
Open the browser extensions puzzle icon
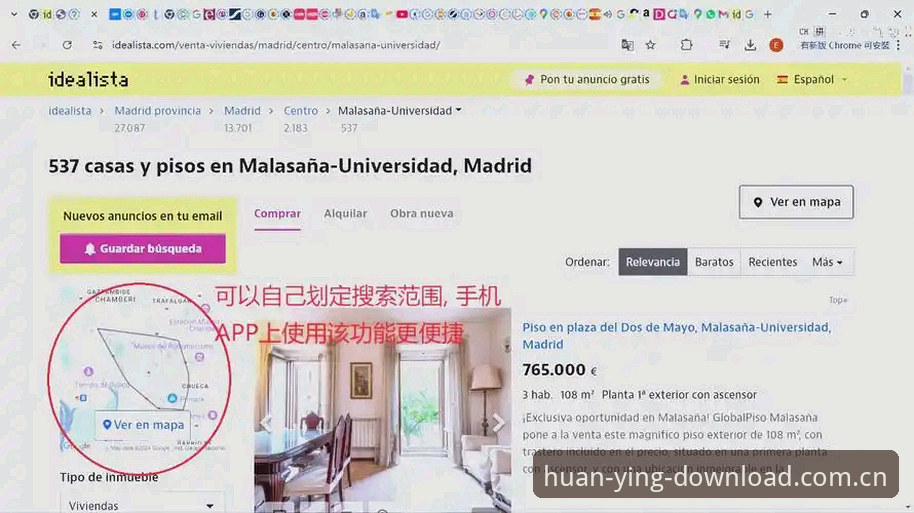(x=687, y=45)
